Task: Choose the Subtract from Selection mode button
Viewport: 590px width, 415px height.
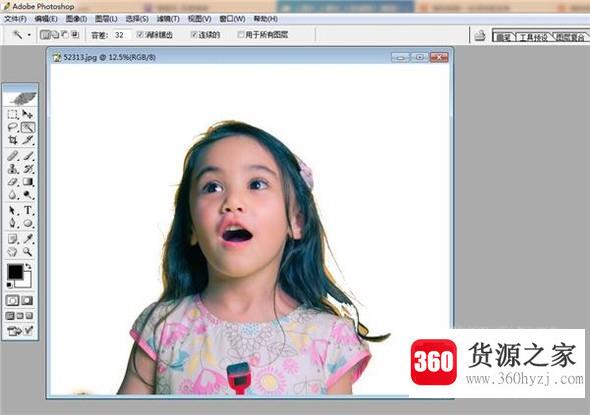Action: click(65, 35)
